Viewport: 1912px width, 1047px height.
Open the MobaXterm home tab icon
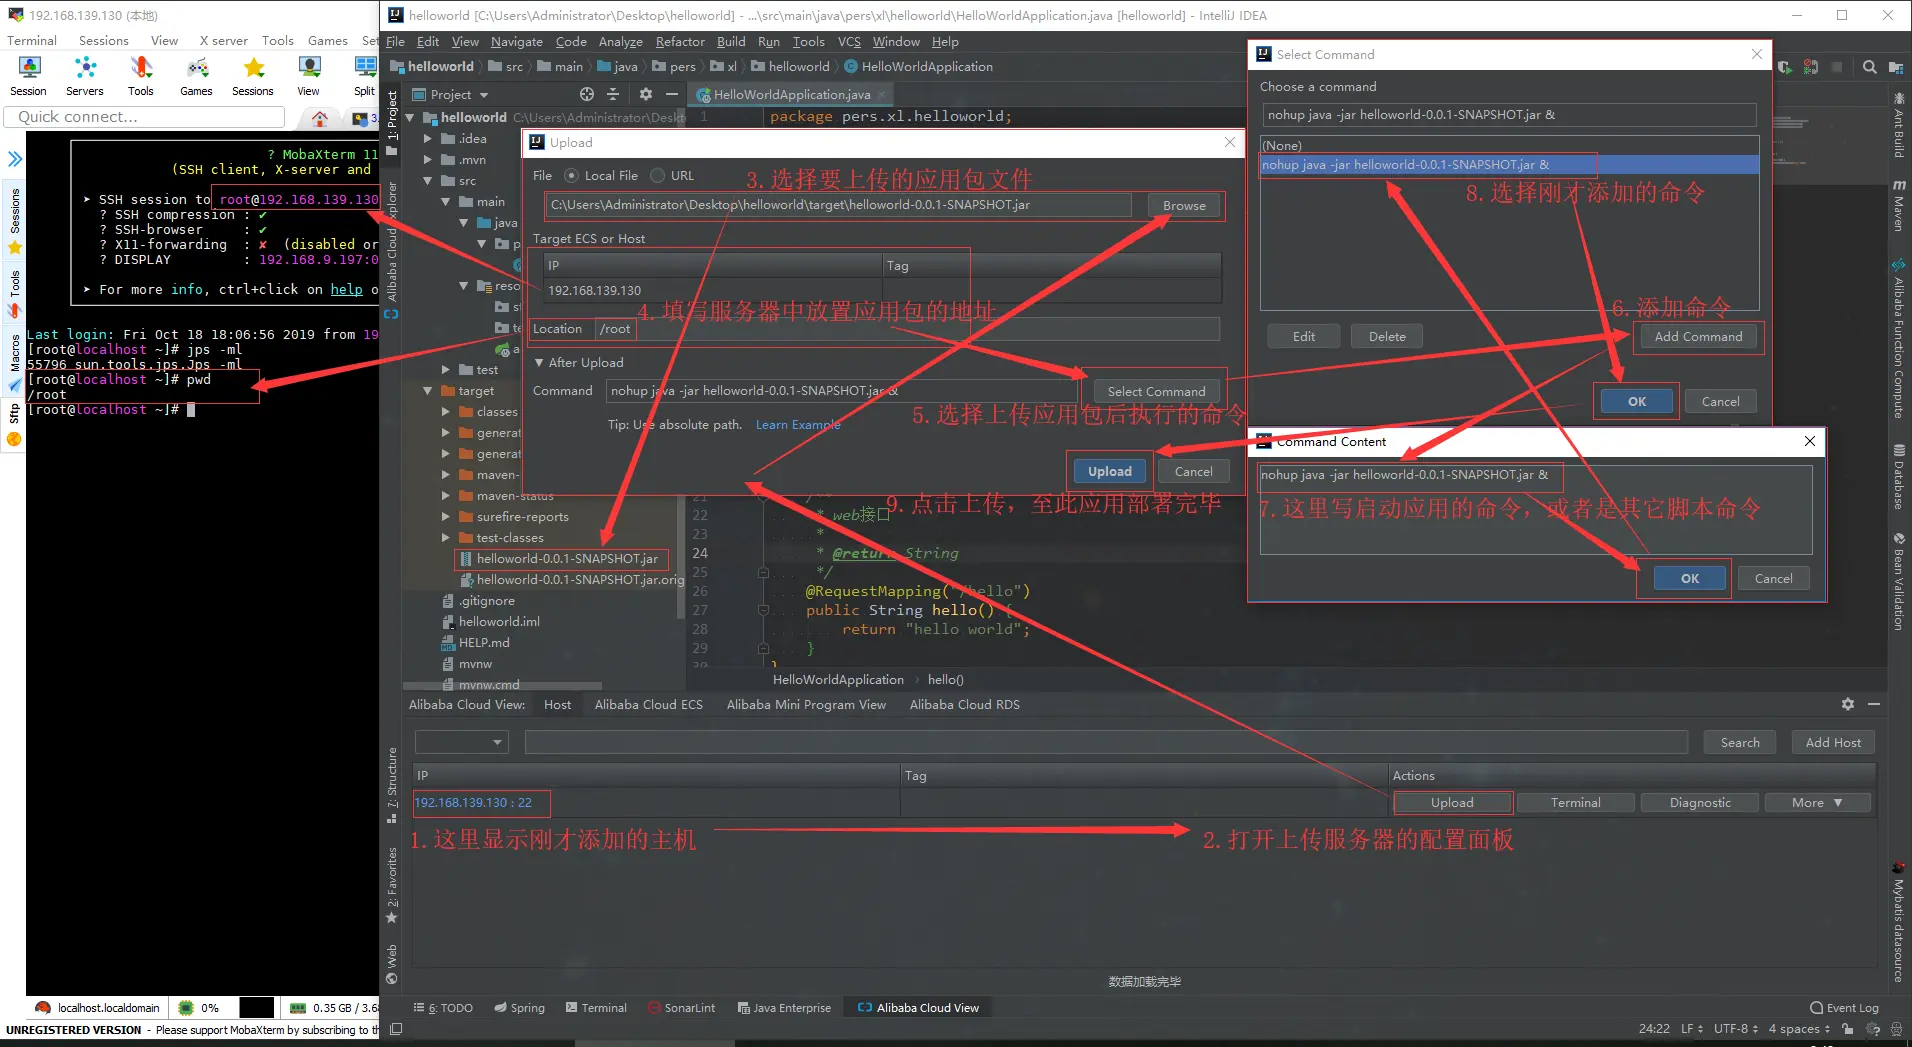pos(320,118)
